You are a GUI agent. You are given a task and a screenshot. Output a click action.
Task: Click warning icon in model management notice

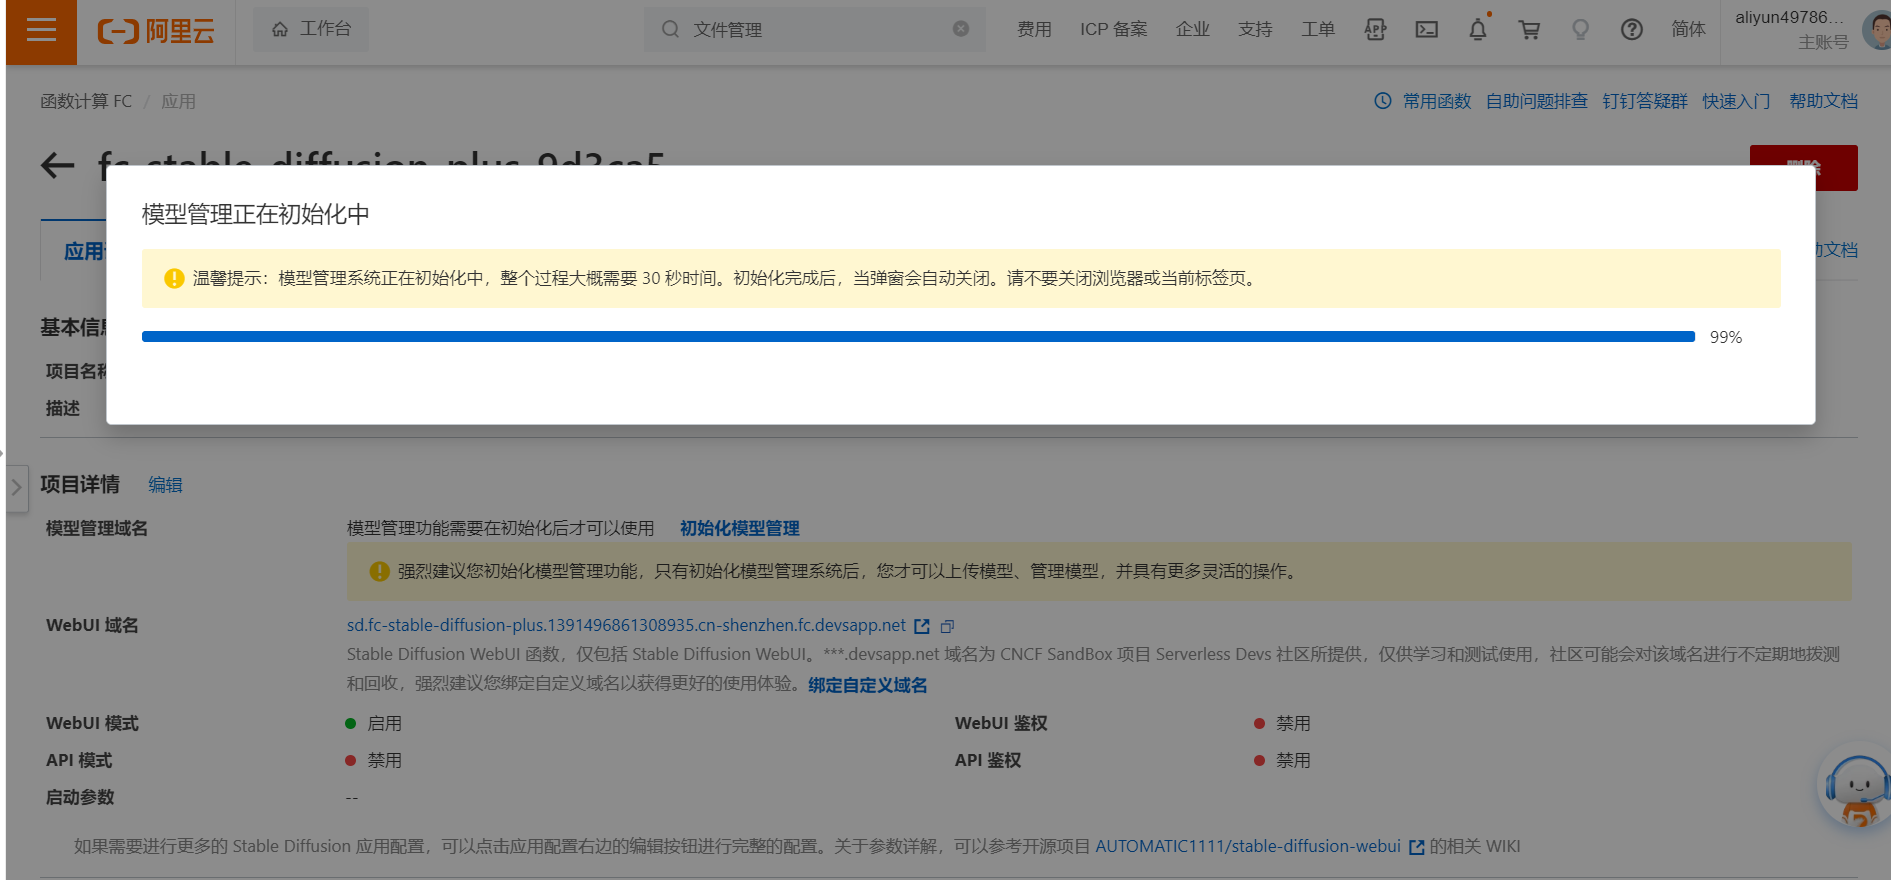coord(379,571)
